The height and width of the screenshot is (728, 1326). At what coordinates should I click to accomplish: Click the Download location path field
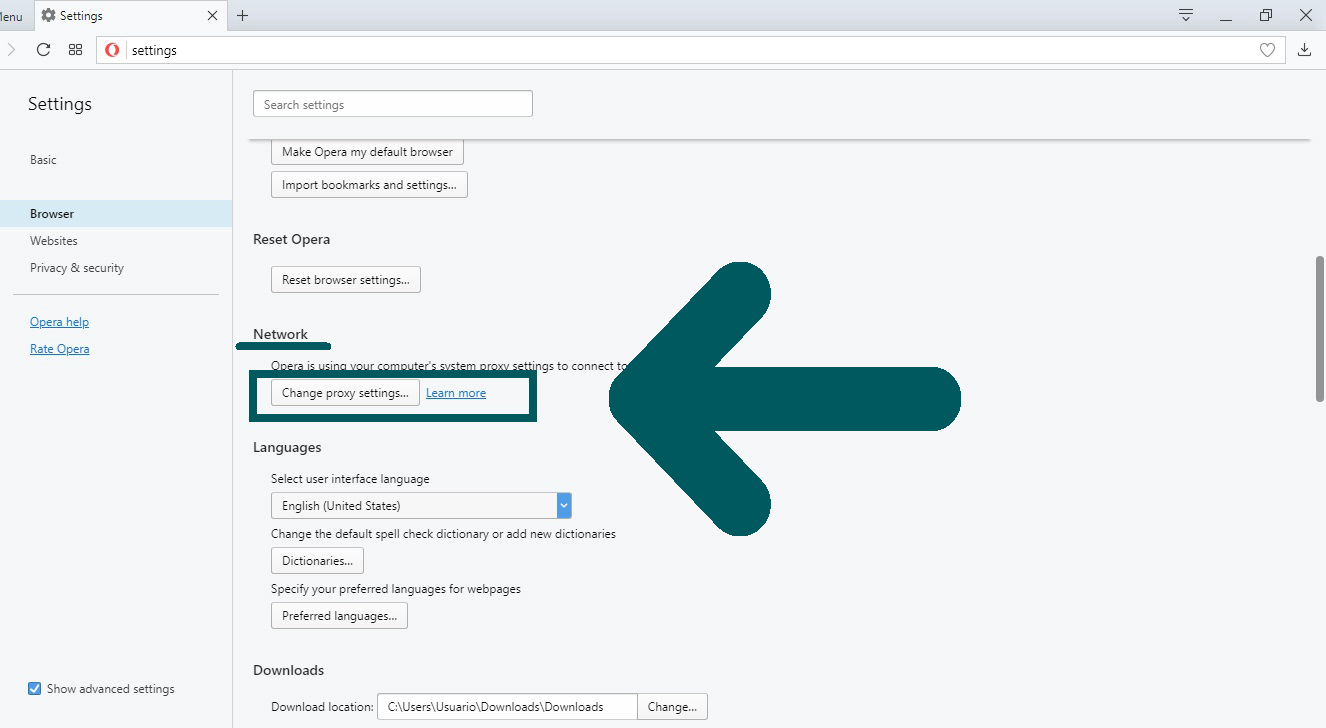(x=507, y=707)
